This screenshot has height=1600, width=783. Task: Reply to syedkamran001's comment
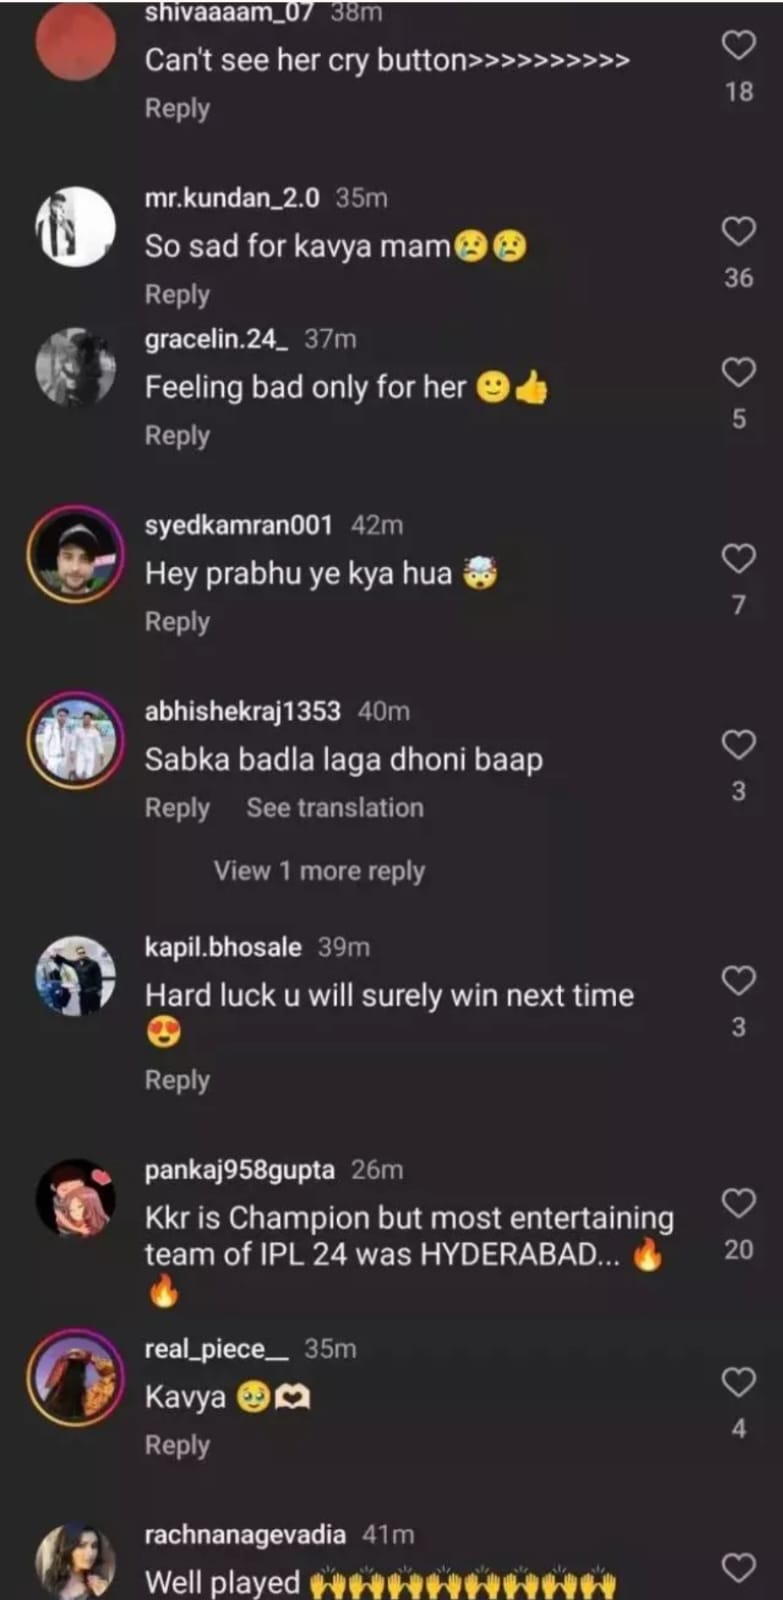[177, 622]
